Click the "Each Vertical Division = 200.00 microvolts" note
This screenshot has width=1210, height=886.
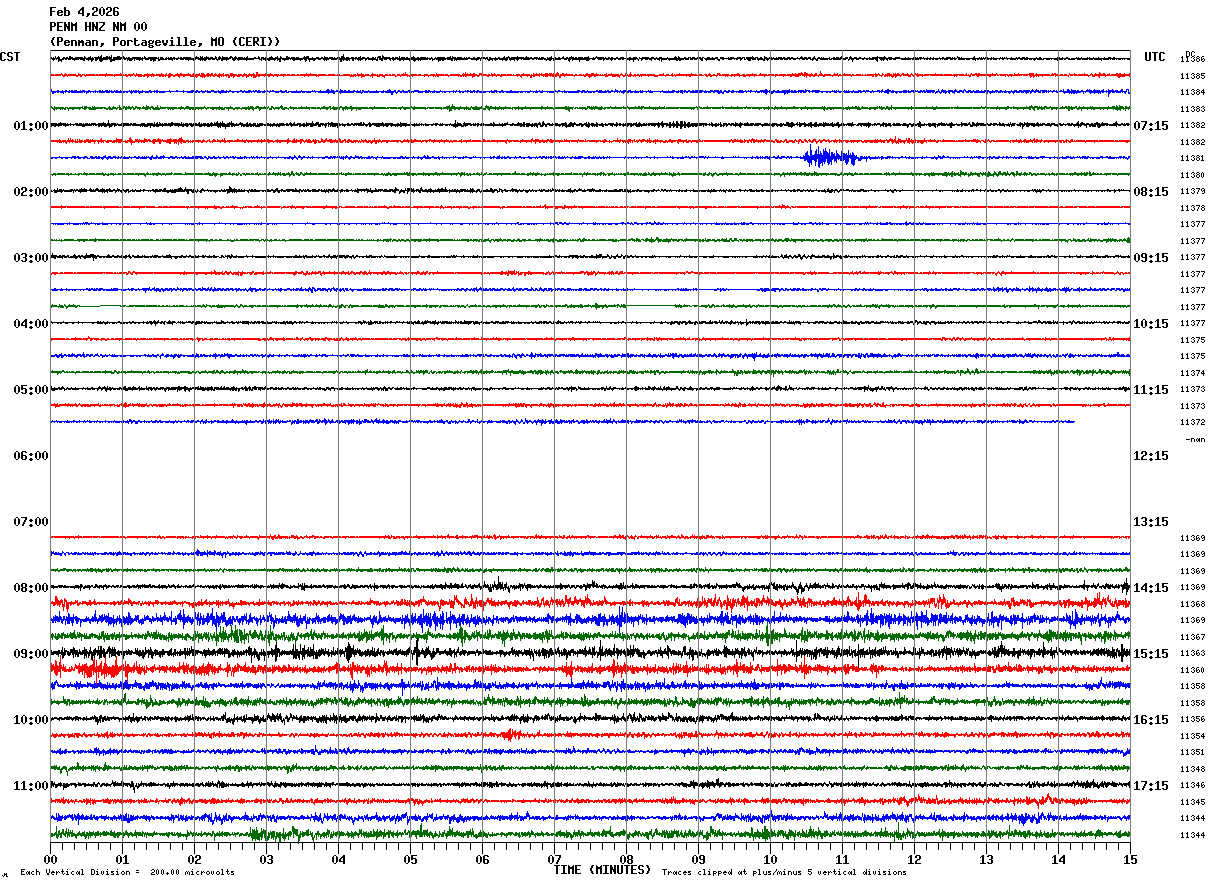coord(127,872)
